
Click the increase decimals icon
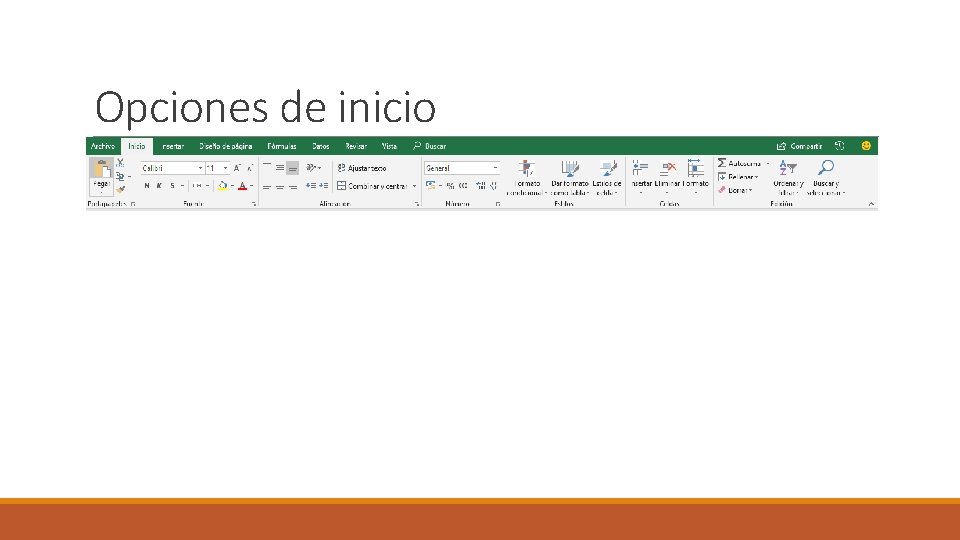click(x=481, y=186)
